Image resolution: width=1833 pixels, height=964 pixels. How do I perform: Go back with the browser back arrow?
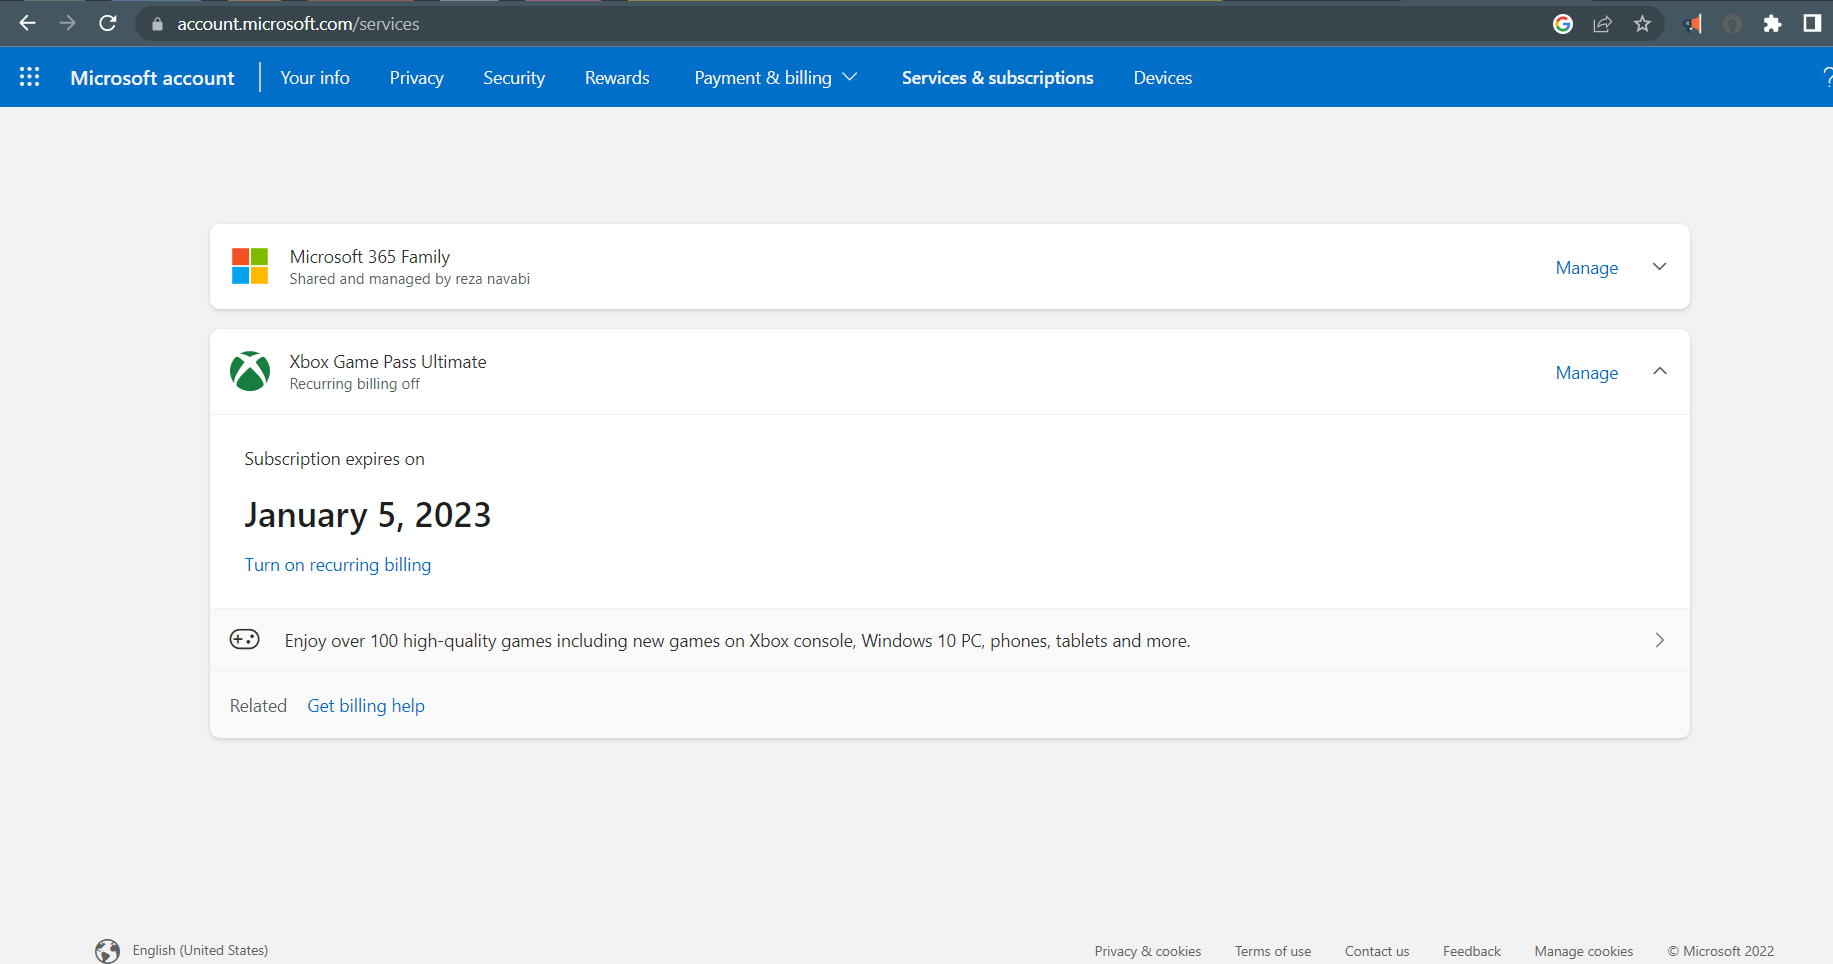click(28, 23)
